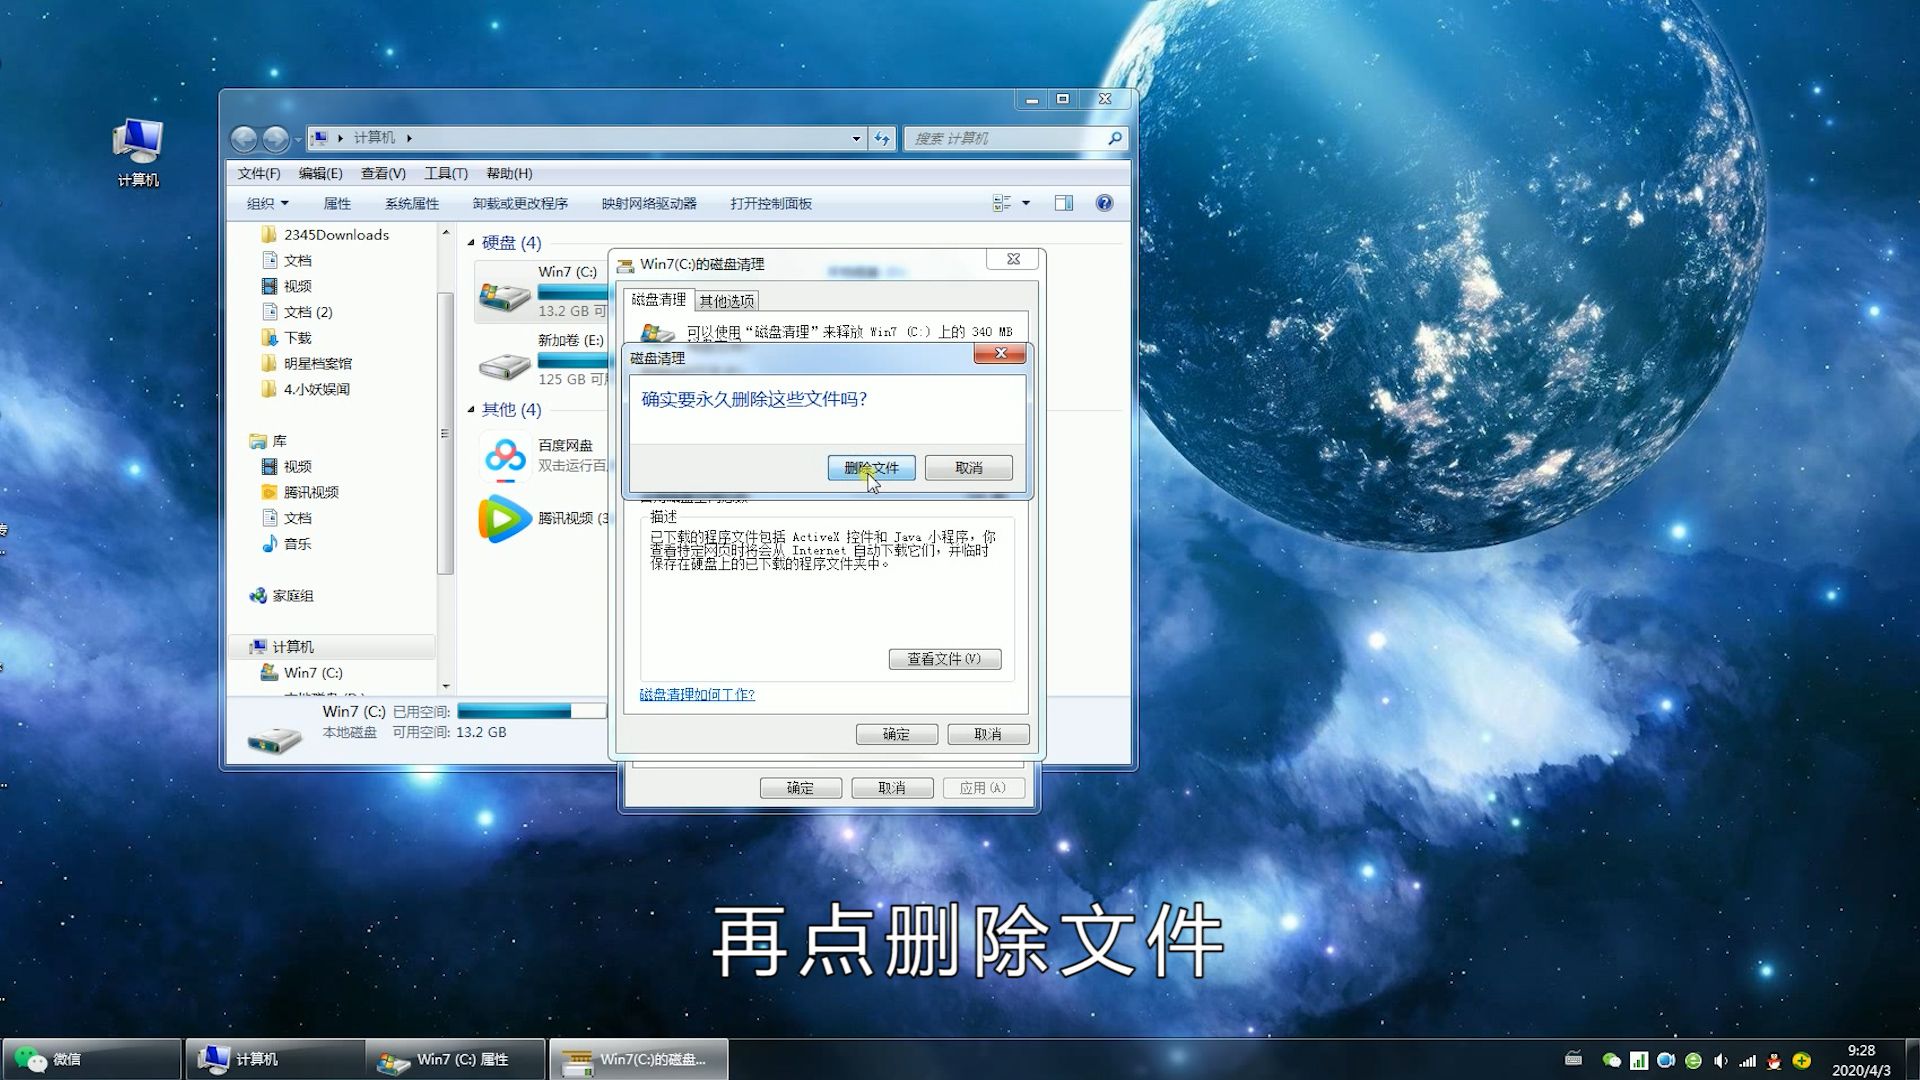Click 确定 in the Win7(C:) Disk Cleanup window
Image resolution: width=1920 pixels, height=1080 pixels.
(x=896, y=734)
